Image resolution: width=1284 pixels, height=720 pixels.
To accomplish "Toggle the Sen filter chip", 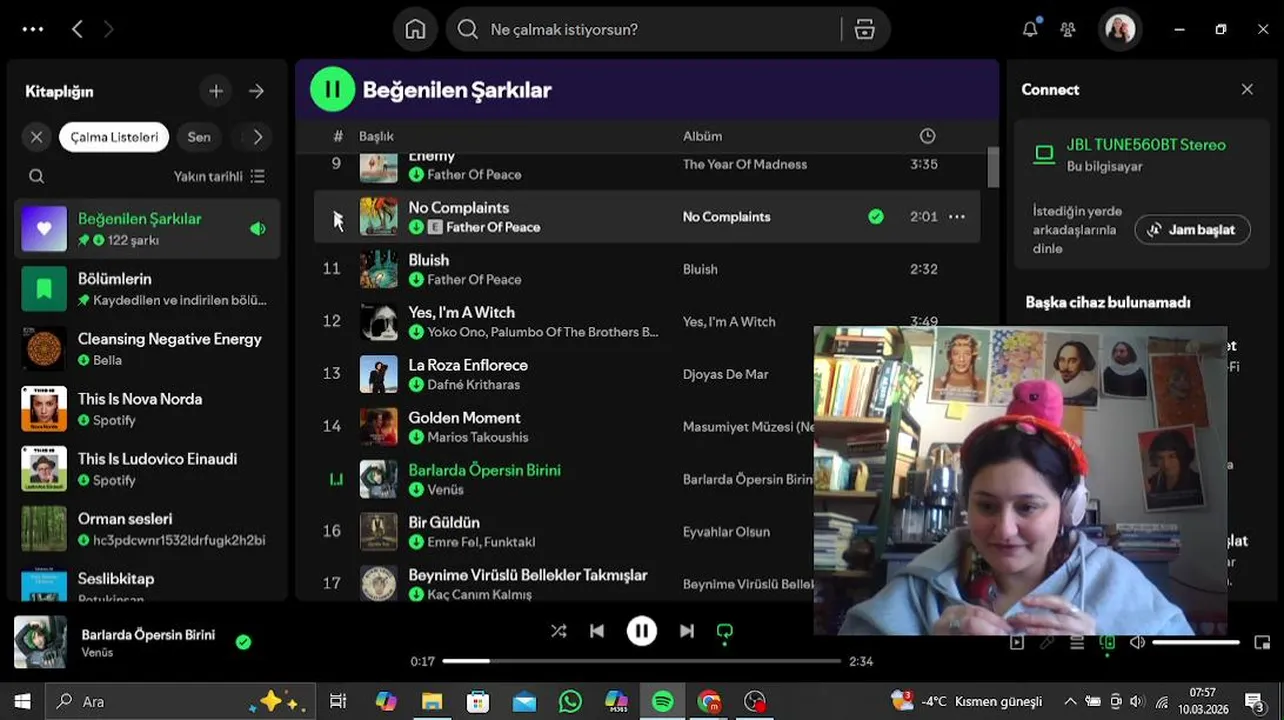I will pyautogui.click(x=199, y=137).
